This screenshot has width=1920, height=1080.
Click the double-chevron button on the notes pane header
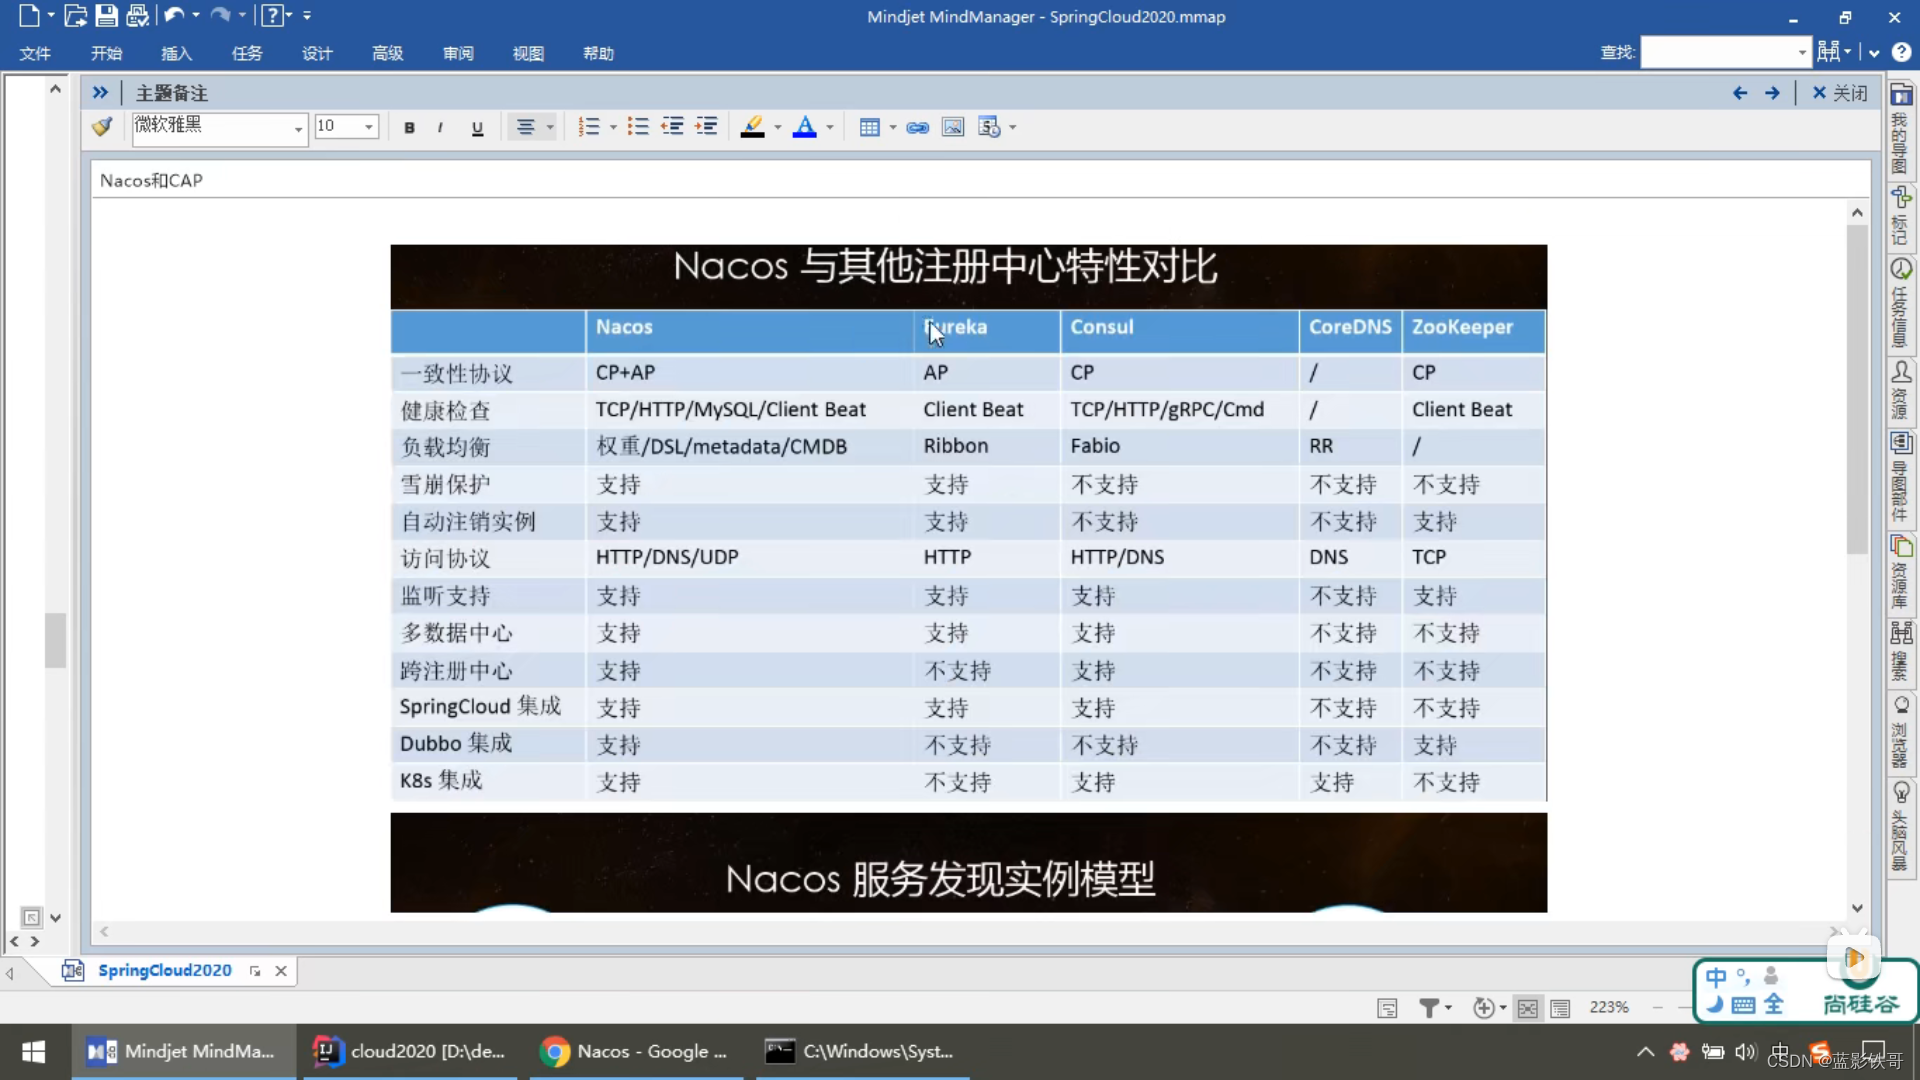(x=100, y=93)
